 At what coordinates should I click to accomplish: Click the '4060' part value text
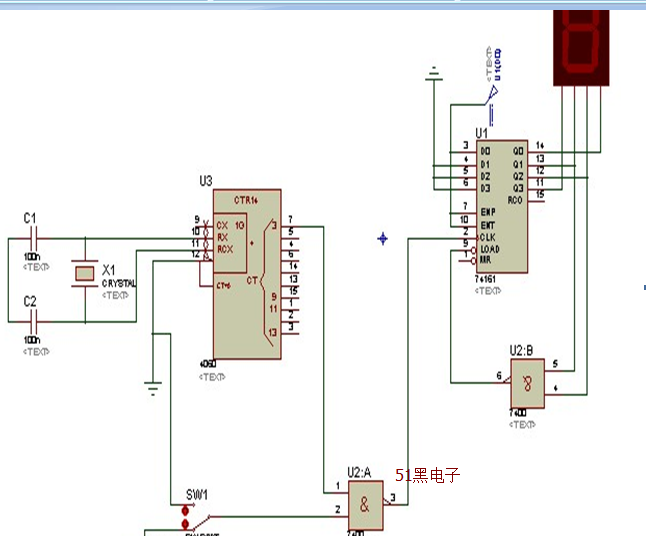point(207,364)
